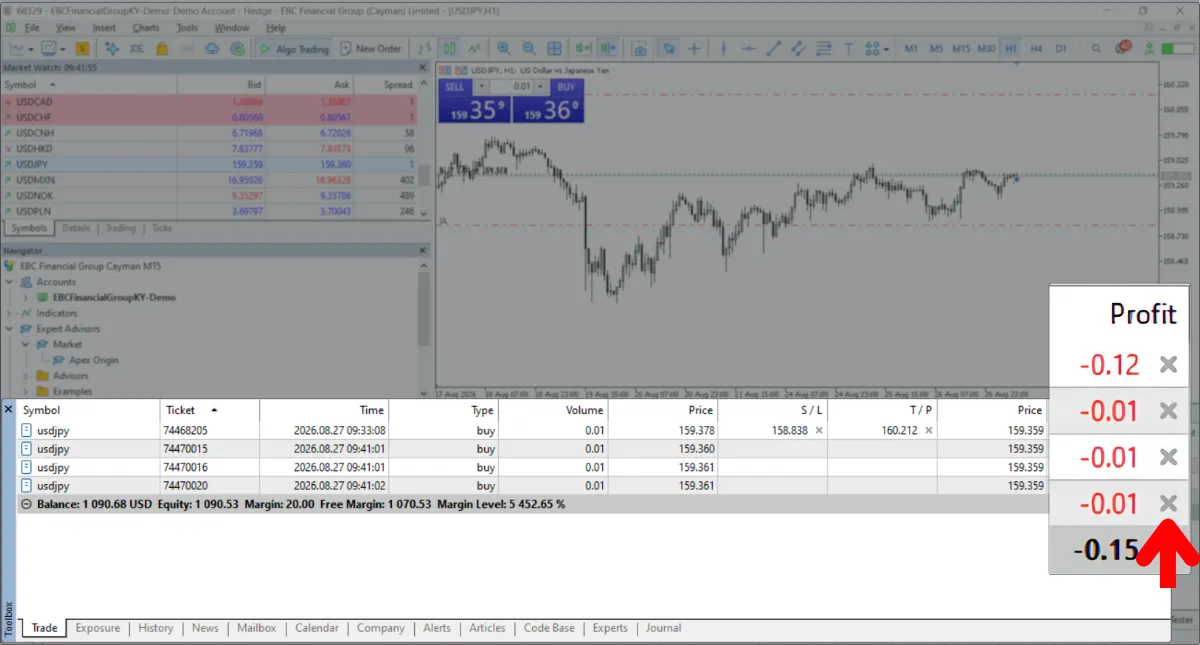The image size is (1200, 645).
Task: Open the IDE (MetaEditor) toolbar button
Action: pyautogui.click(x=136, y=48)
